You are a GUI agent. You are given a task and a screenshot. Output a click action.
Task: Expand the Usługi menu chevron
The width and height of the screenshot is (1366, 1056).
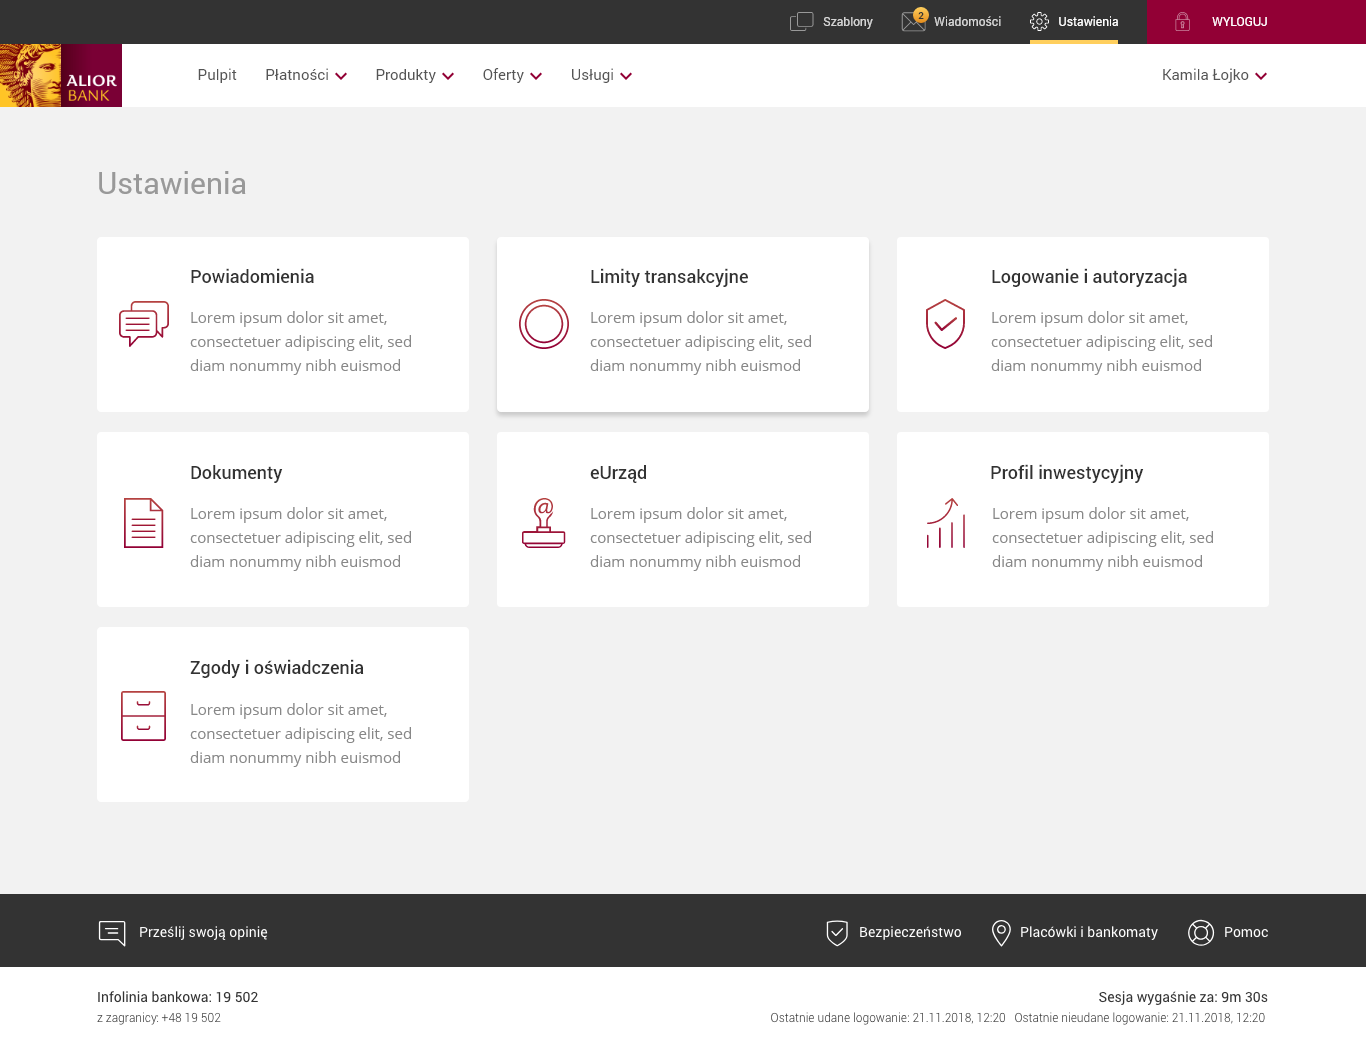[x=626, y=76]
